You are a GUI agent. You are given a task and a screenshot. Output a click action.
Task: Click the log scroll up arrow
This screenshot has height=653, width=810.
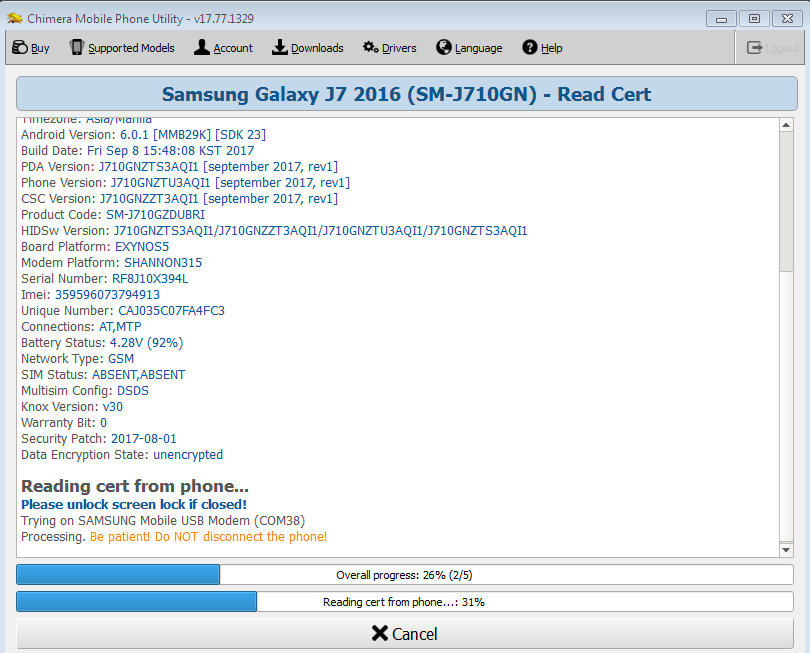(786, 125)
